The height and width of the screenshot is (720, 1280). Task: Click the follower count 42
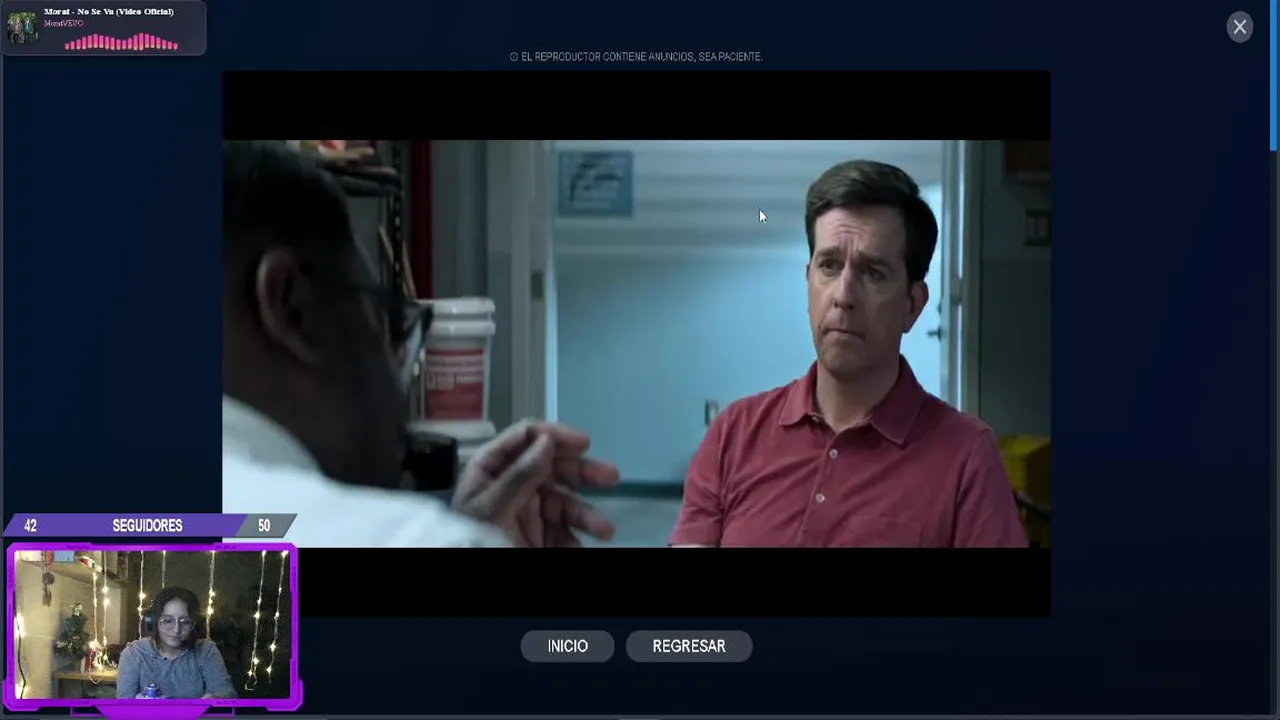[x=30, y=526]
